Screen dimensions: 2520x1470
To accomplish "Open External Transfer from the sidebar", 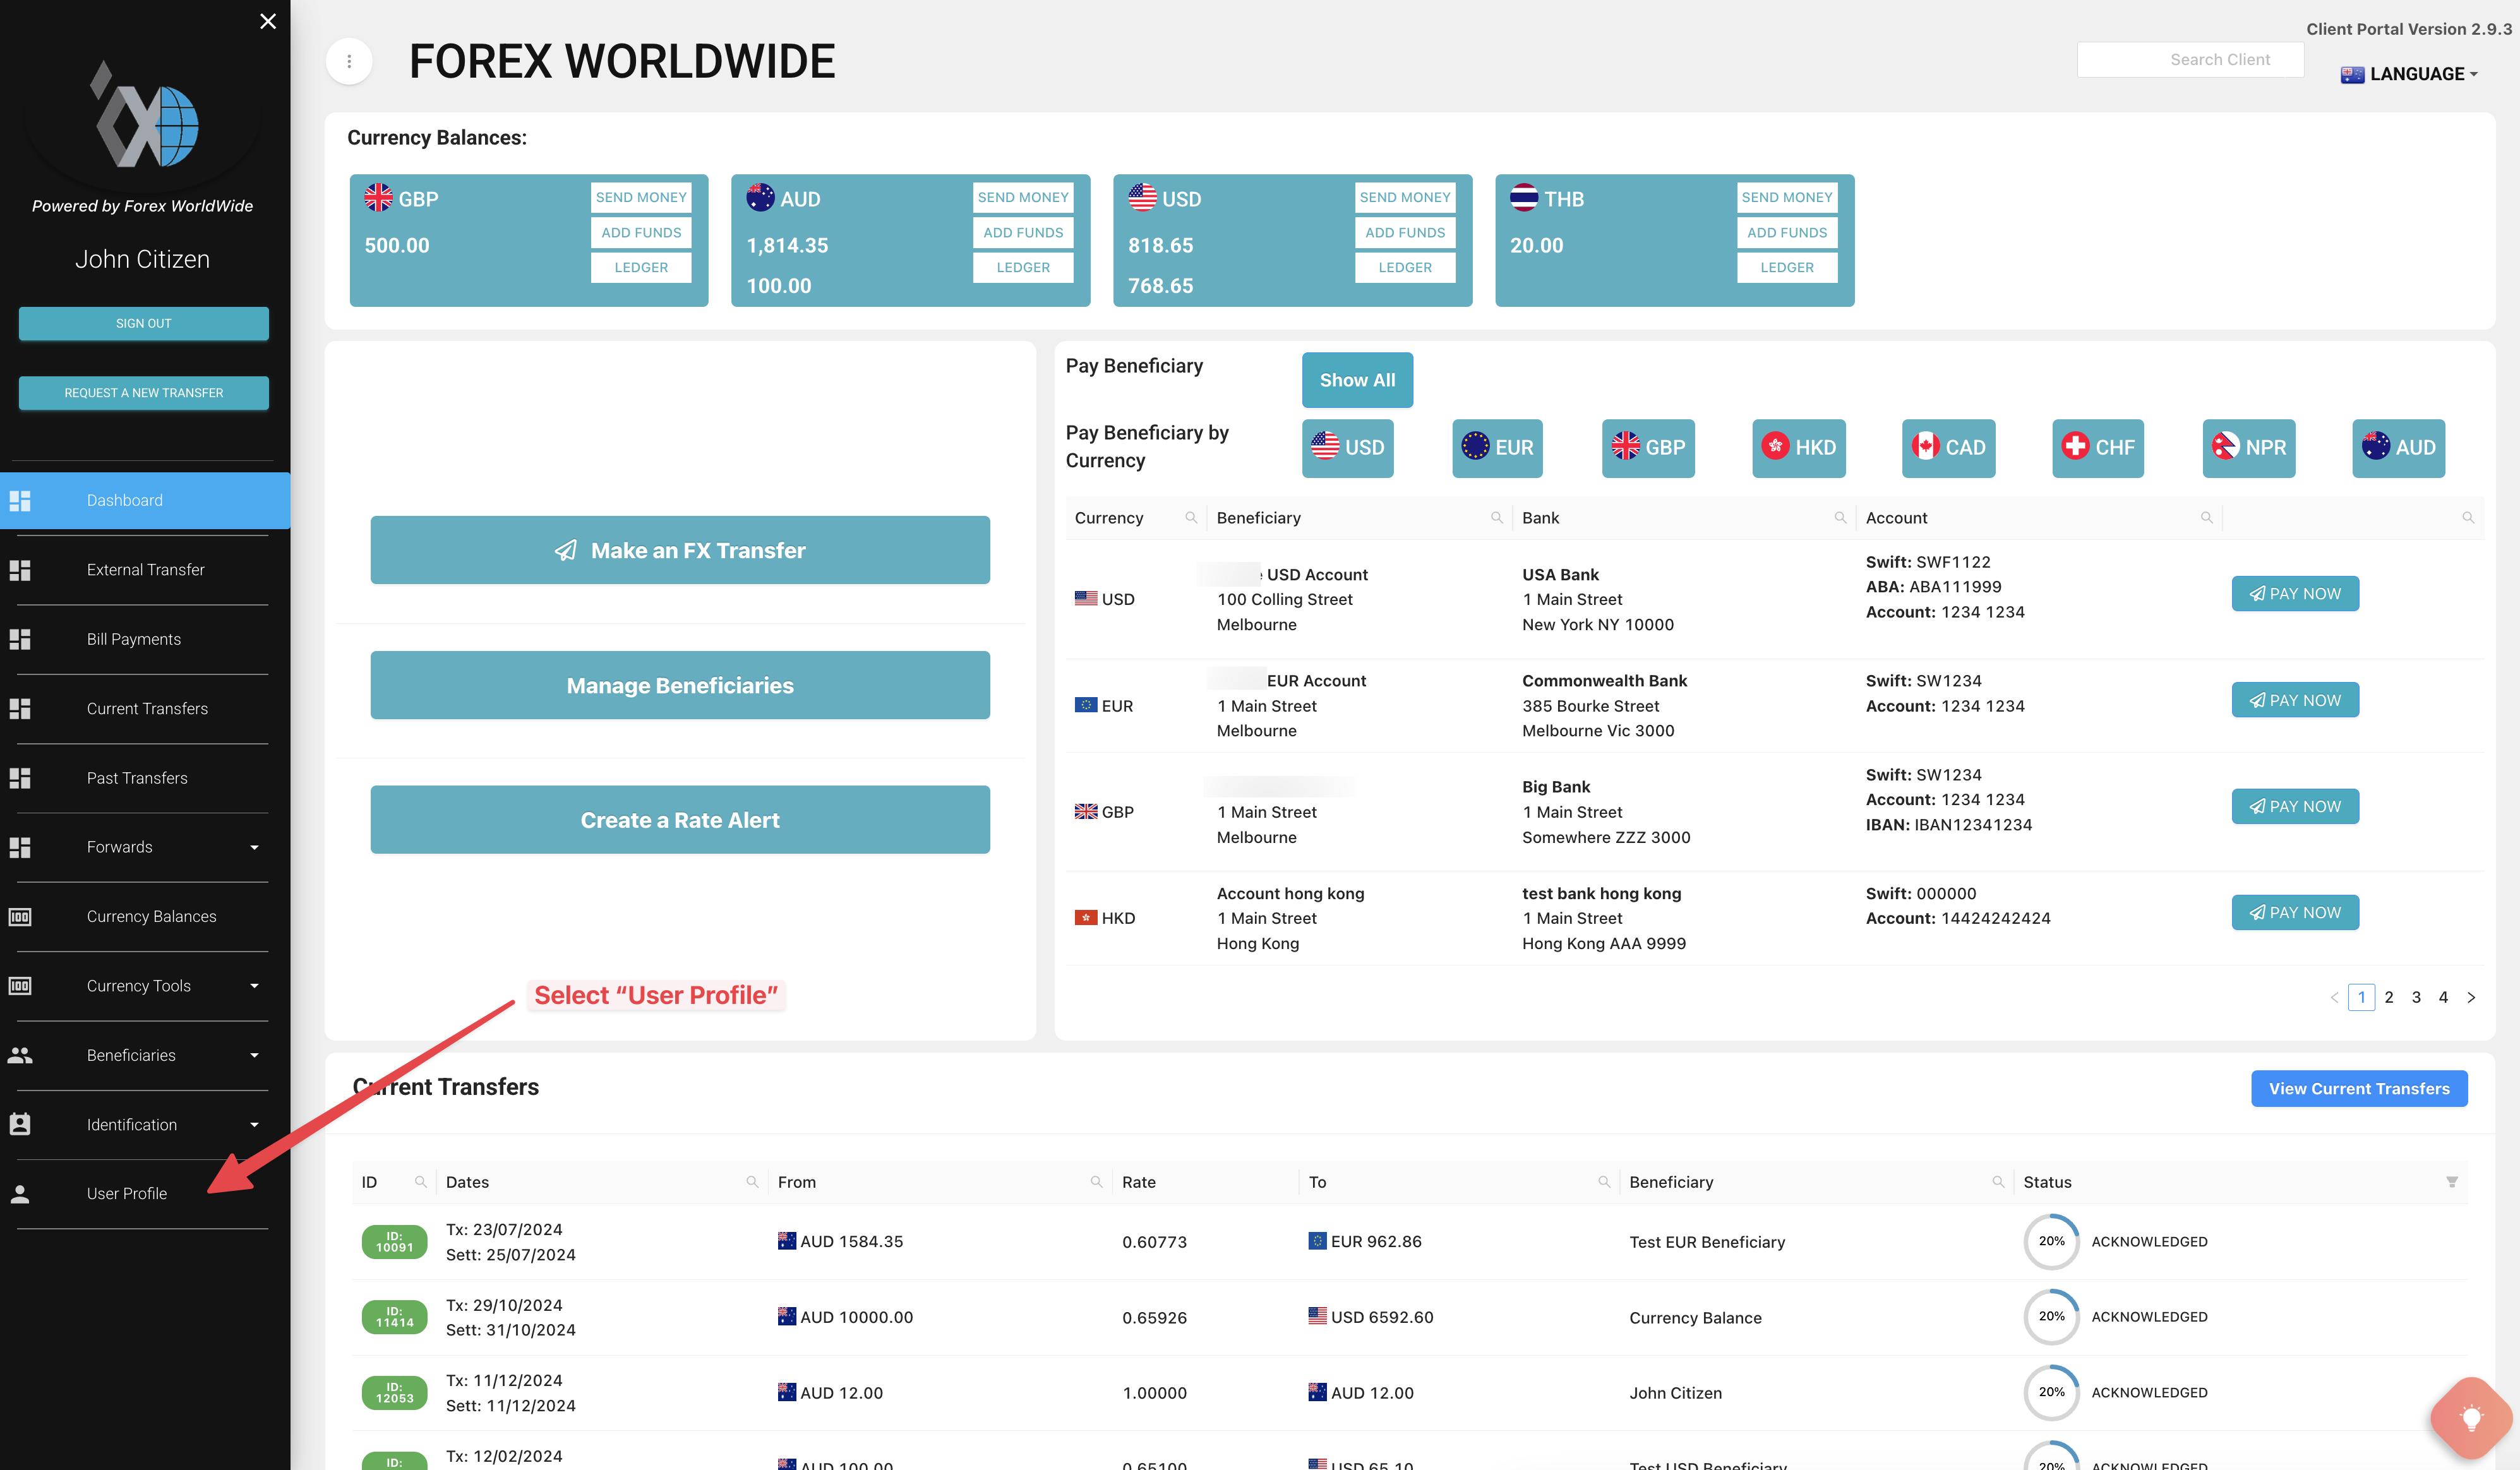I will 145,570.
